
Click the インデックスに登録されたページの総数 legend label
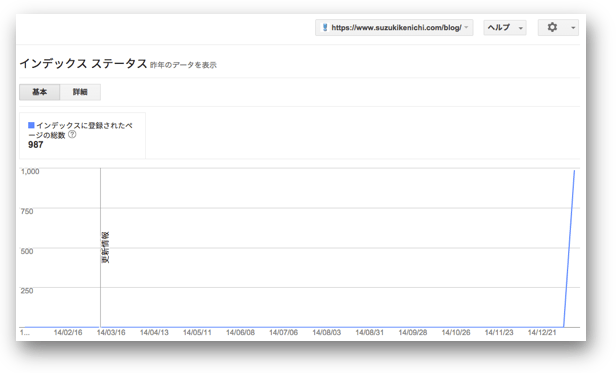point(81,130)
